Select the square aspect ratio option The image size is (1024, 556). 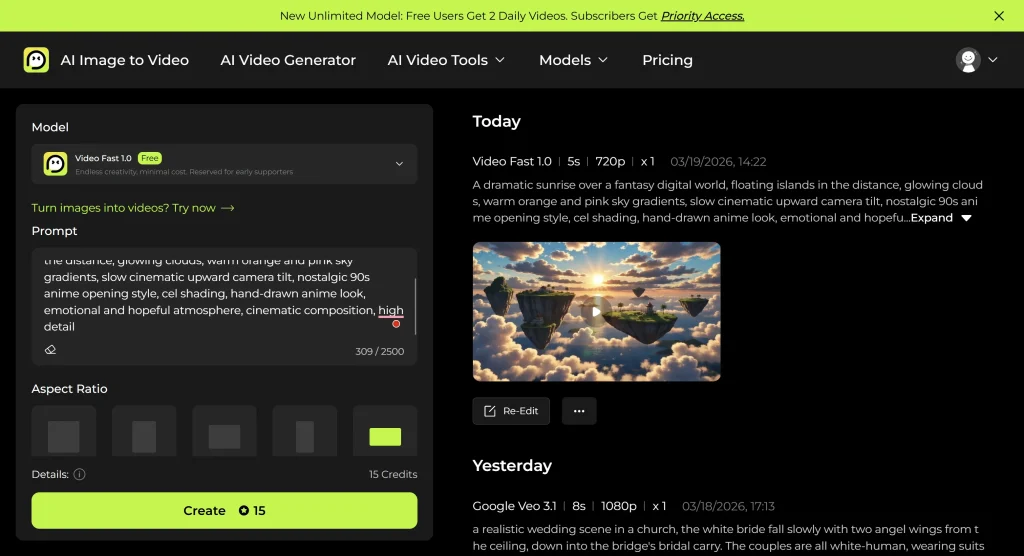64,436
